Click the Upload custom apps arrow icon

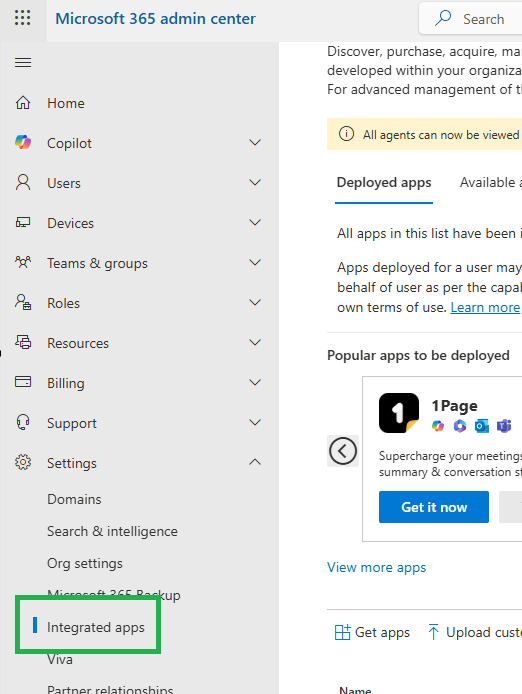pyautogui.click(x=433, y=632)
